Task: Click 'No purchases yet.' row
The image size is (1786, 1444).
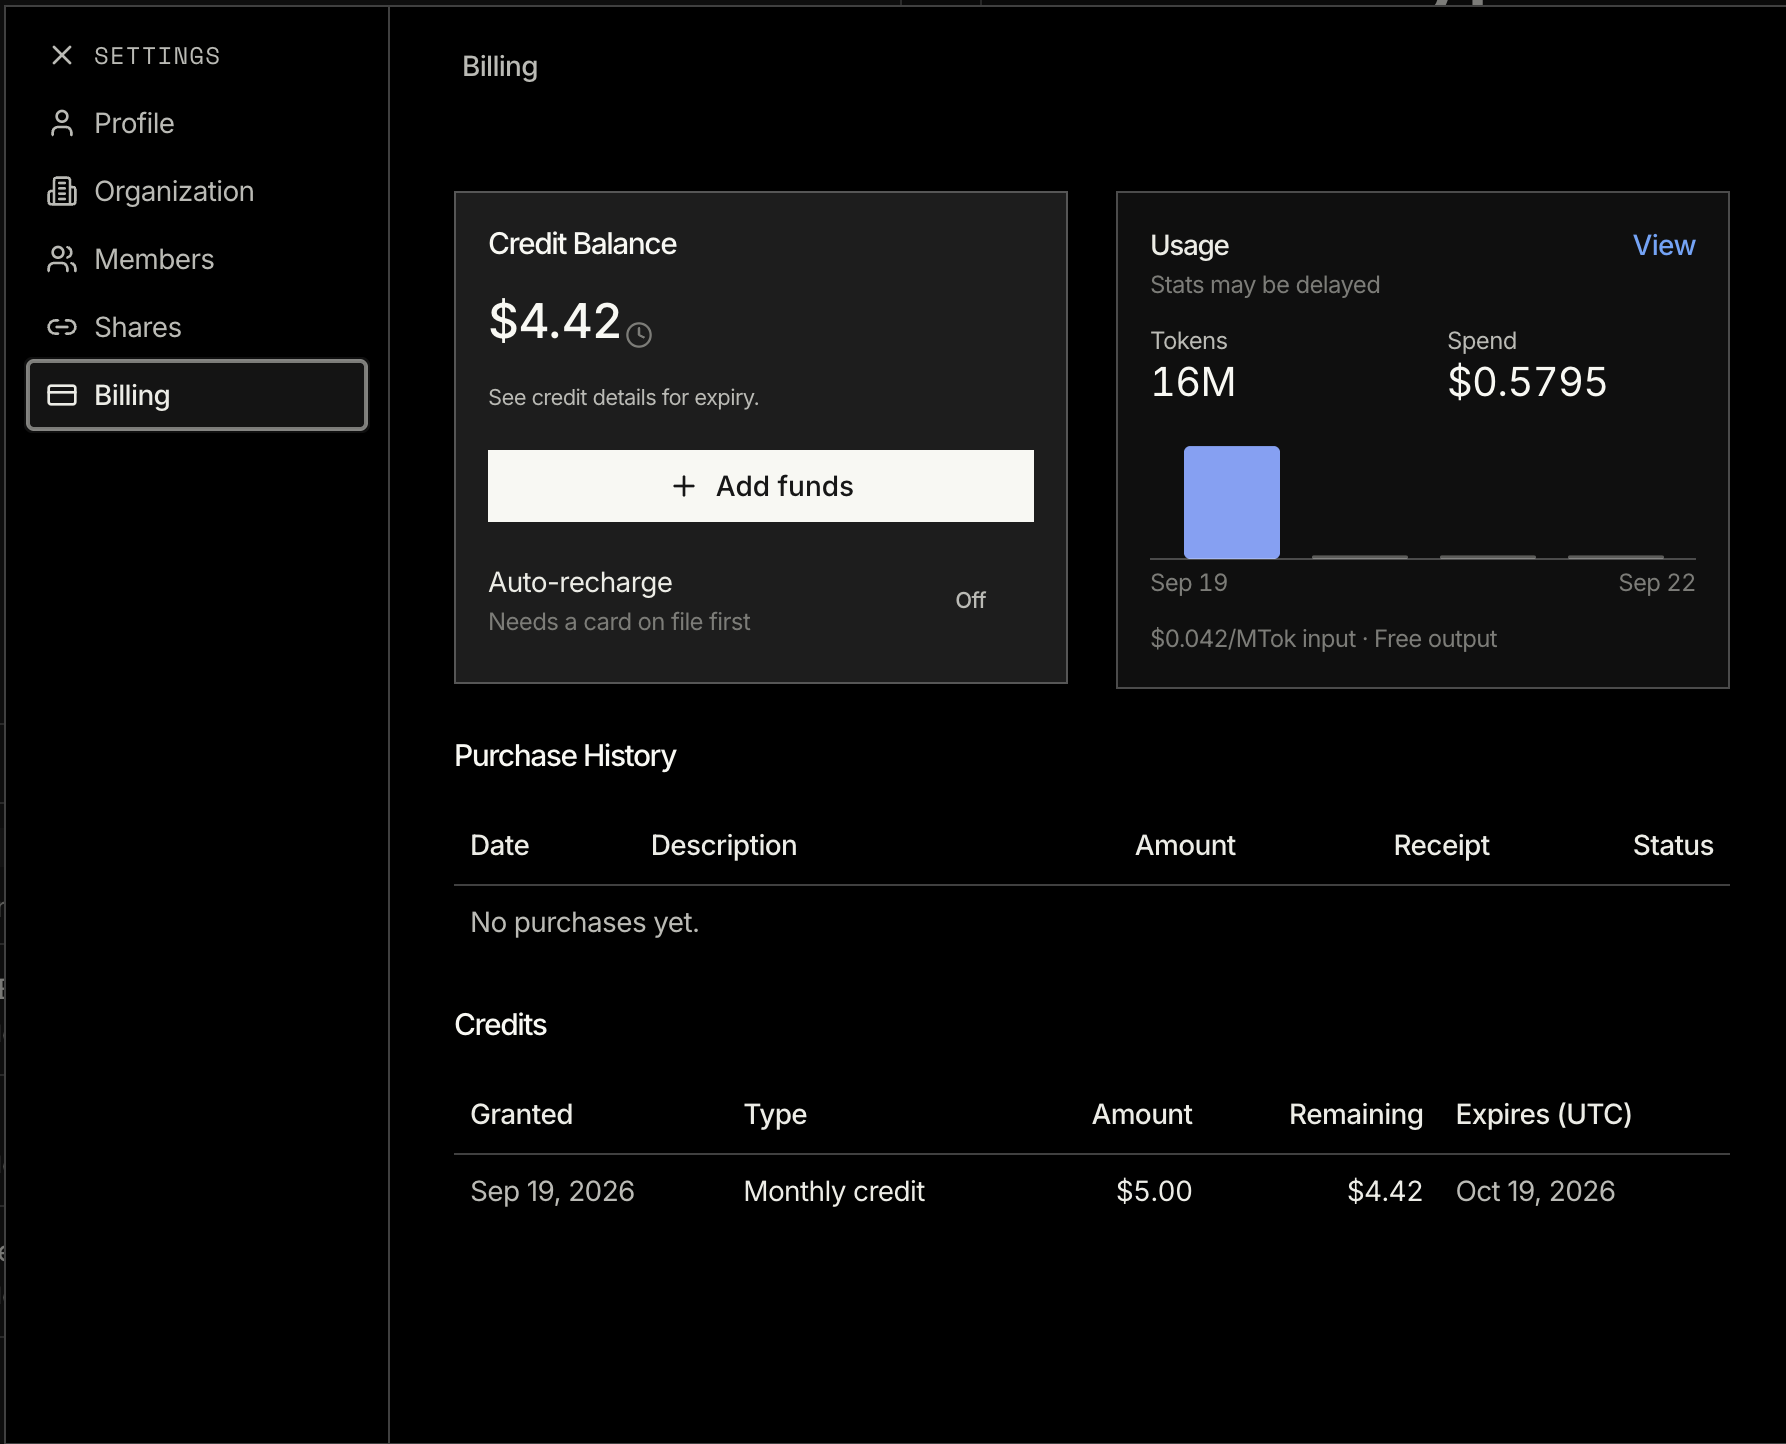Action: tap(1092, 922)
